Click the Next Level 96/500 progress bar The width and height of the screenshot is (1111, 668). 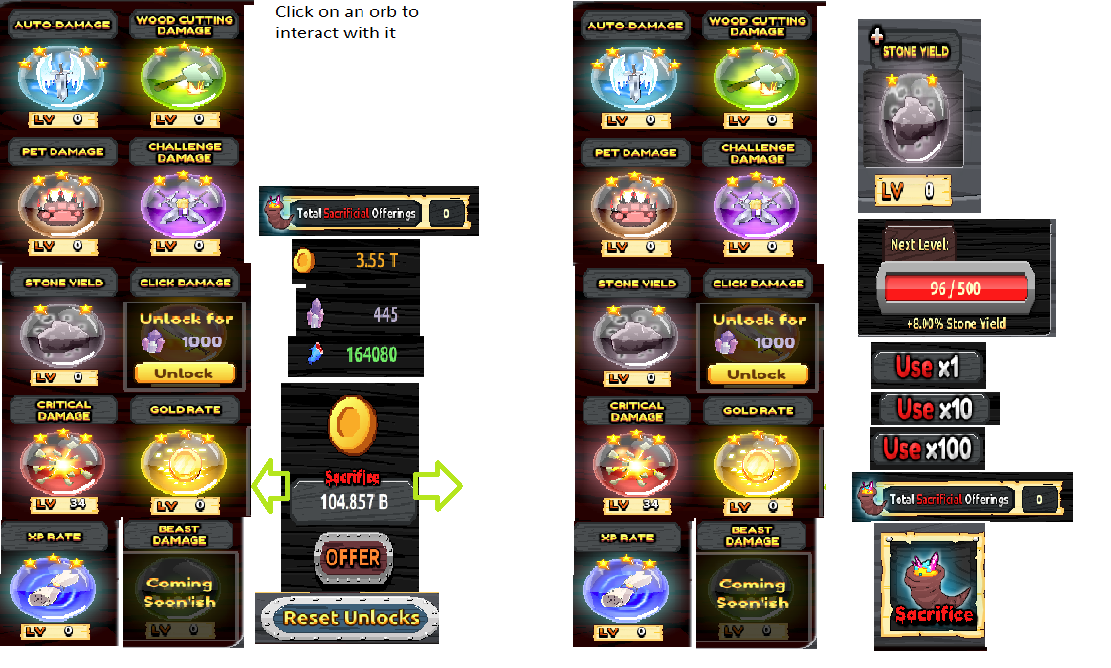pos(956,288)
